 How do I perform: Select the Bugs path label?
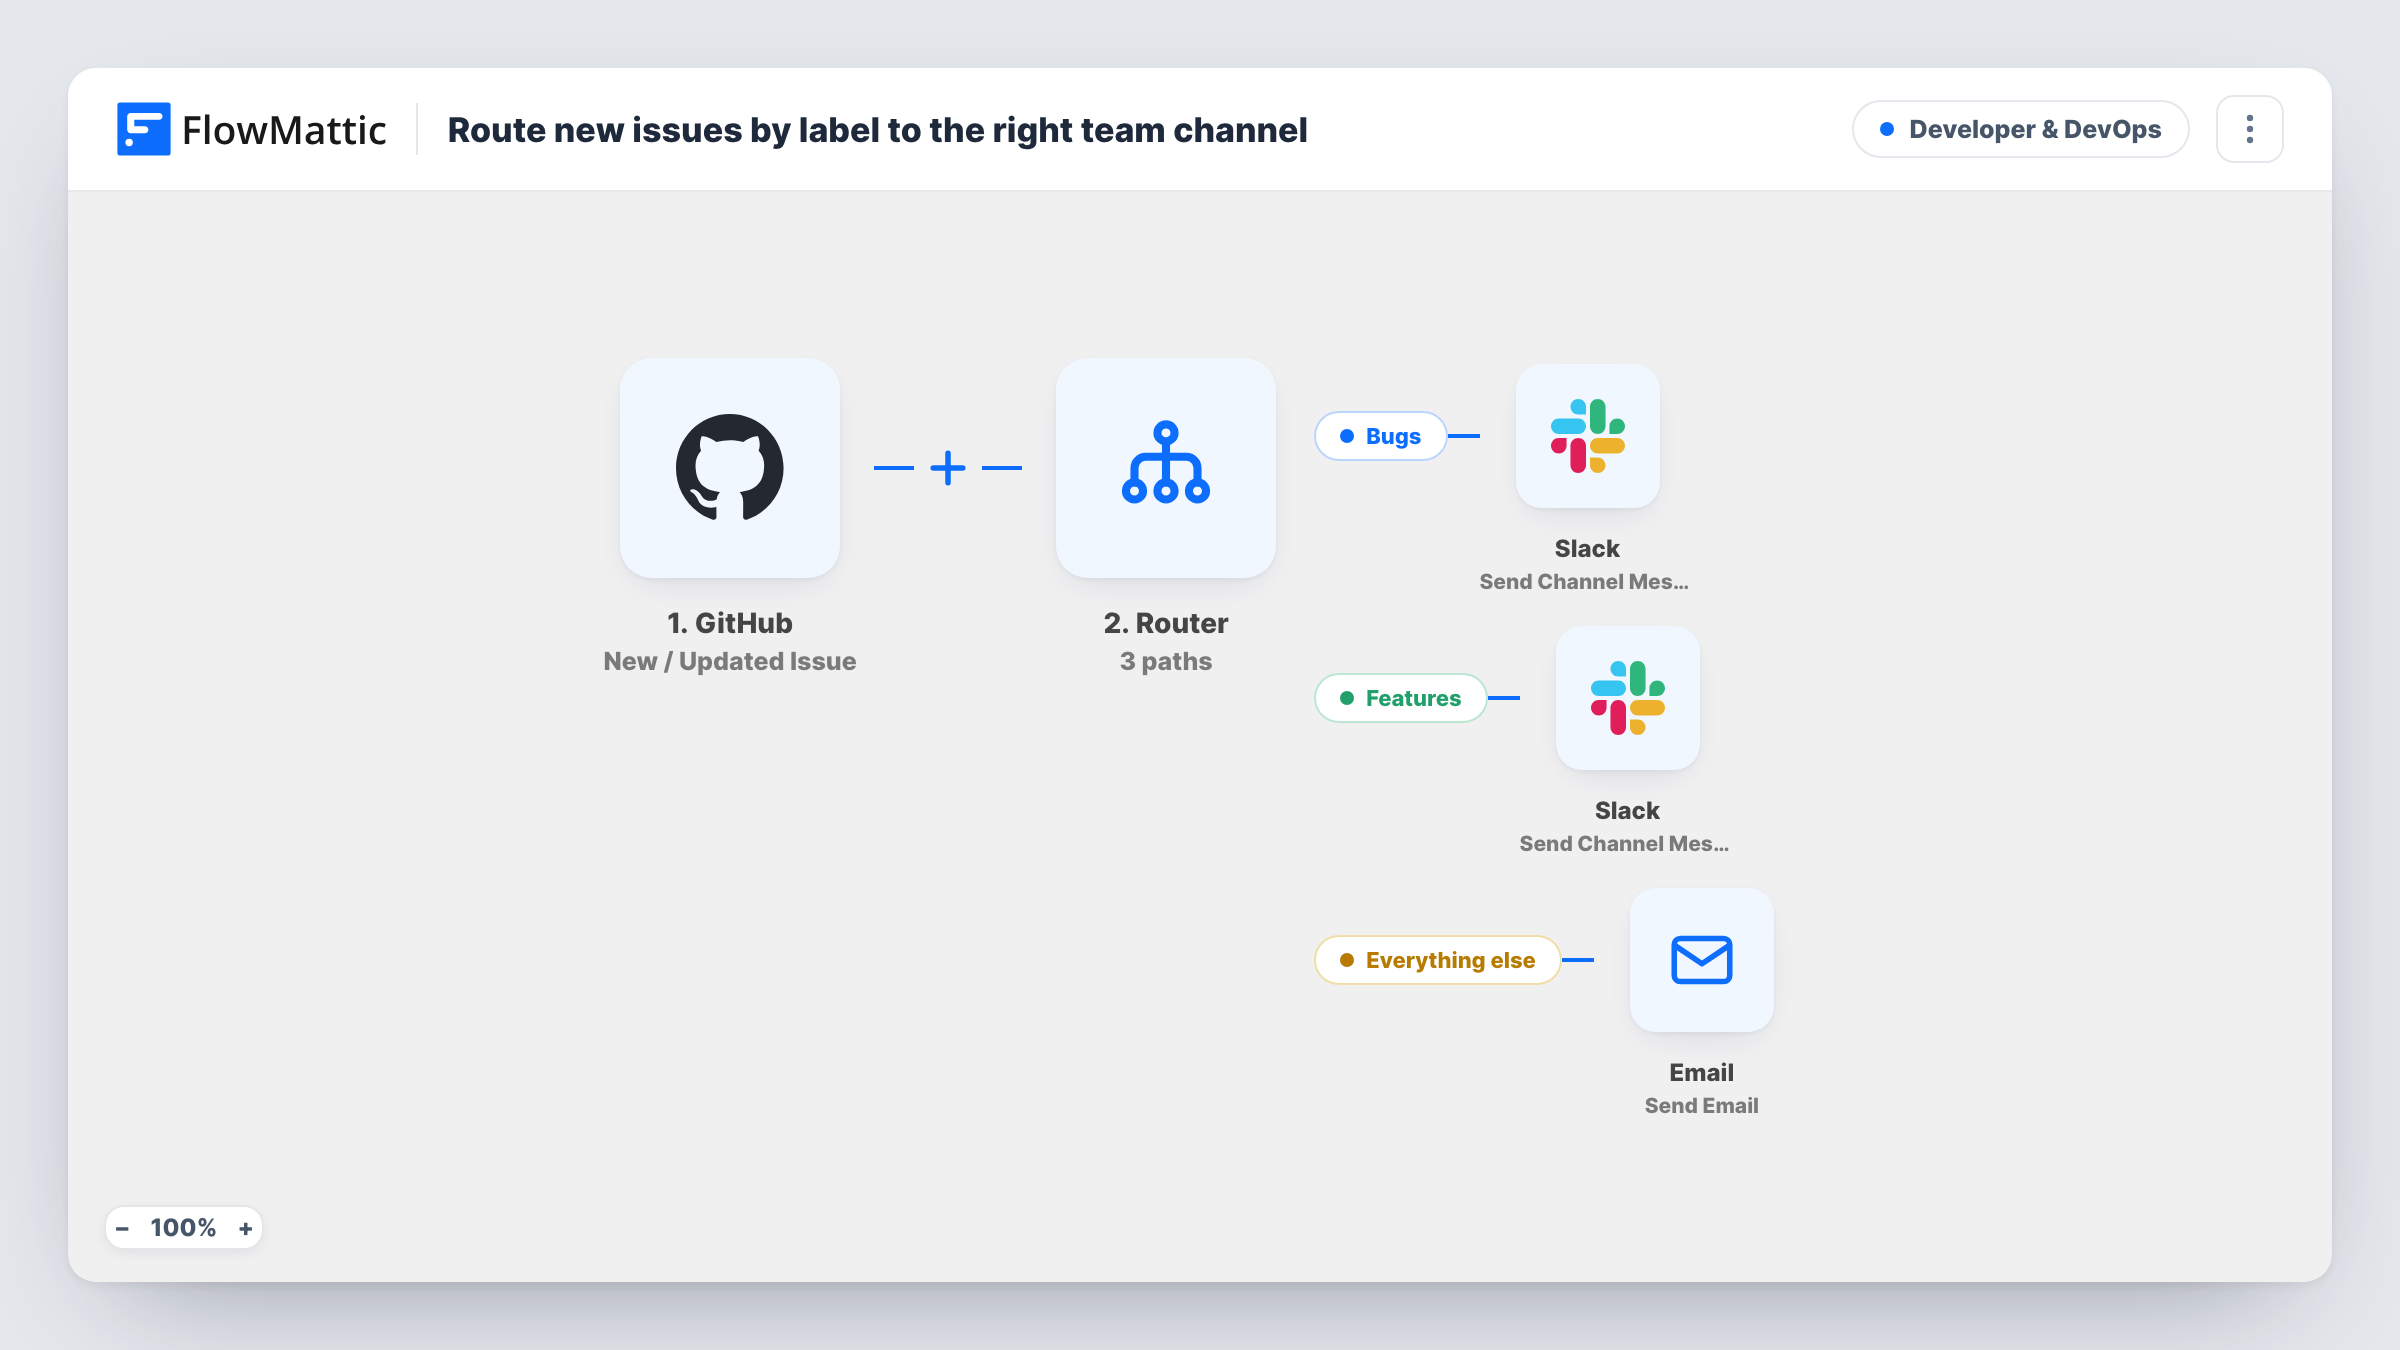tap(1380, 436)
